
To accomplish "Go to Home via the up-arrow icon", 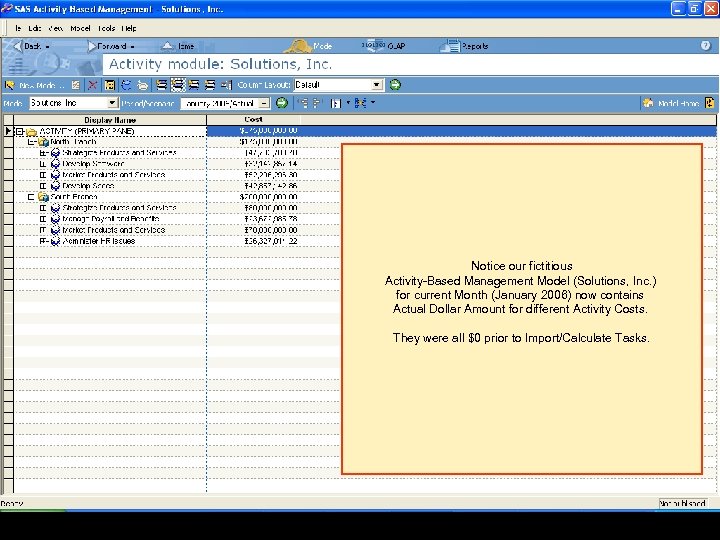I will click(168, 46).
